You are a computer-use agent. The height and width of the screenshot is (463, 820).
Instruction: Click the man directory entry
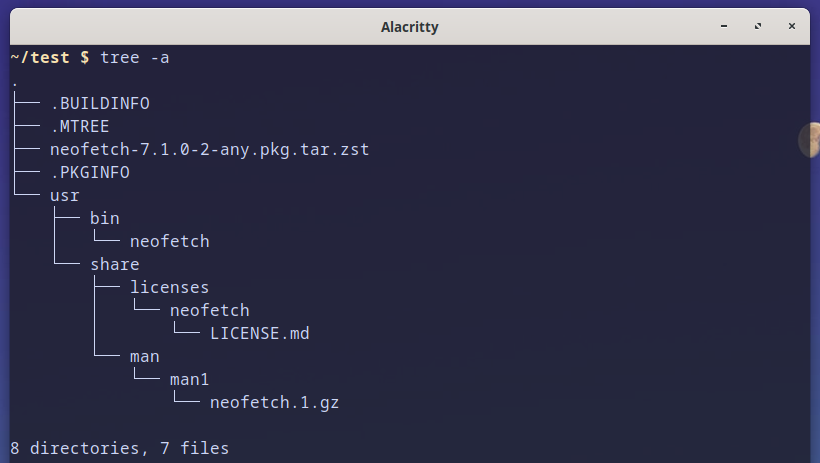[x=145, y=357]
